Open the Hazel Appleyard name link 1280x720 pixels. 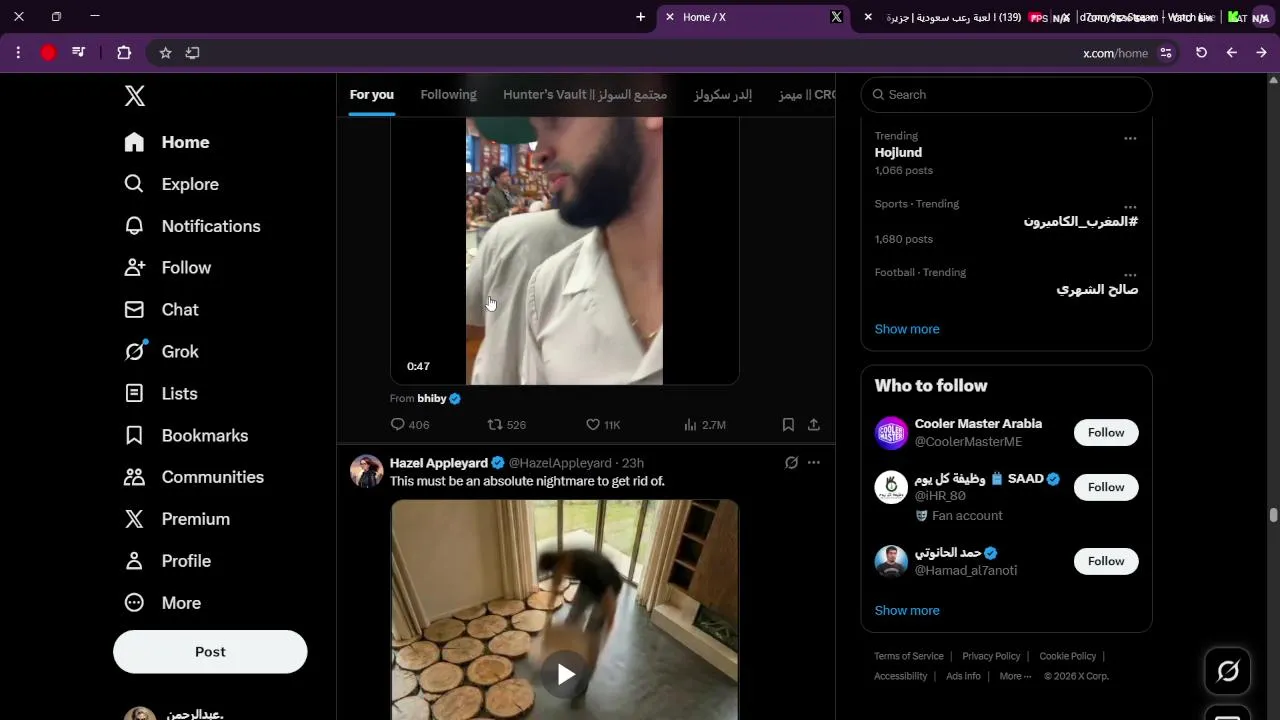439,463
